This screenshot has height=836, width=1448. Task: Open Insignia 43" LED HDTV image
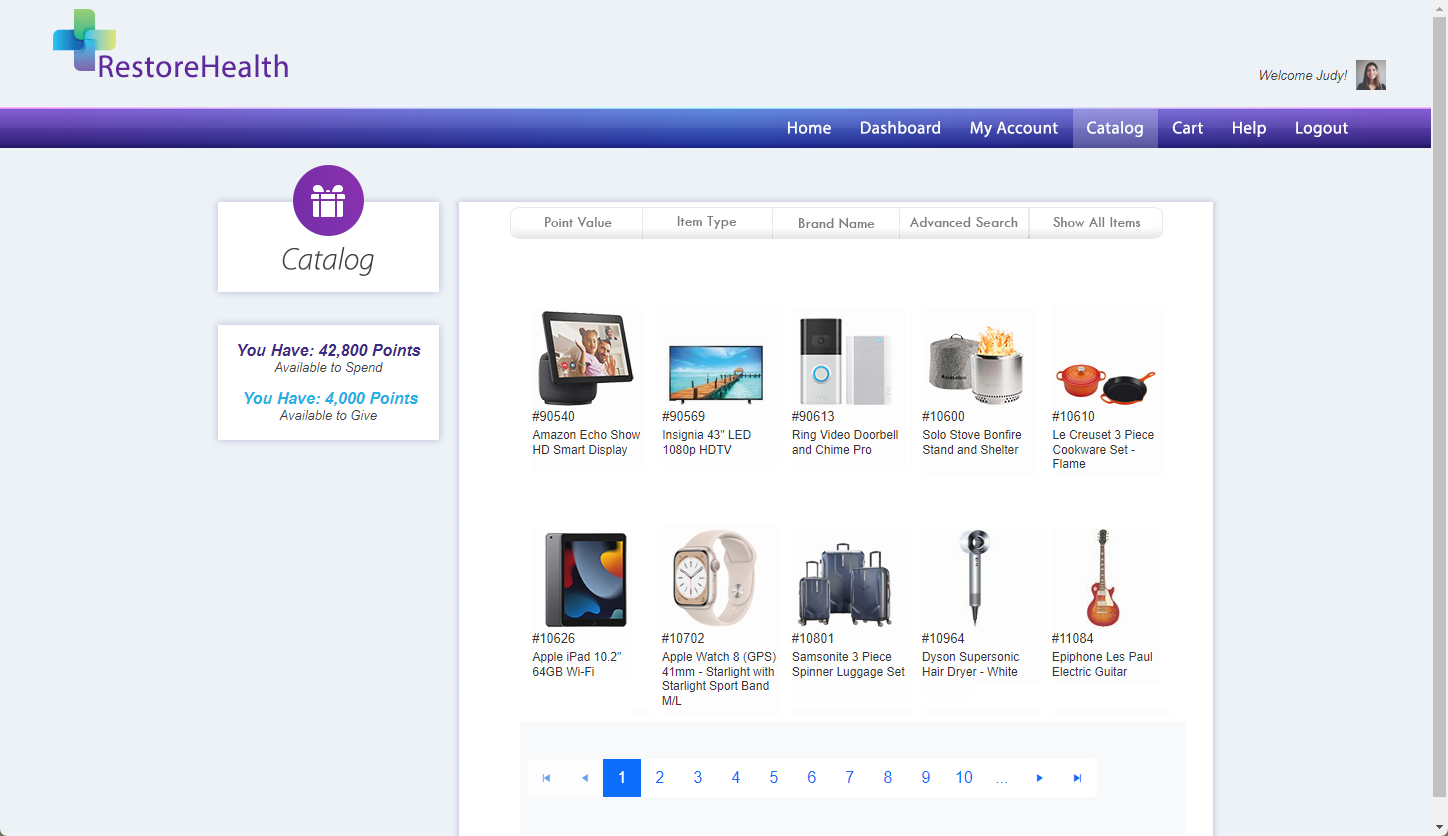716,374
